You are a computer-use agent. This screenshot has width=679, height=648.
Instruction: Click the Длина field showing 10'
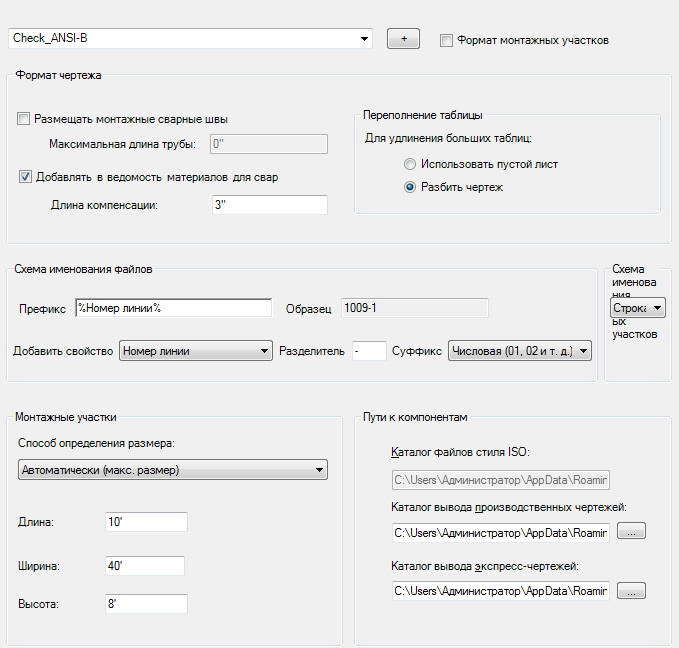[145, 522]
